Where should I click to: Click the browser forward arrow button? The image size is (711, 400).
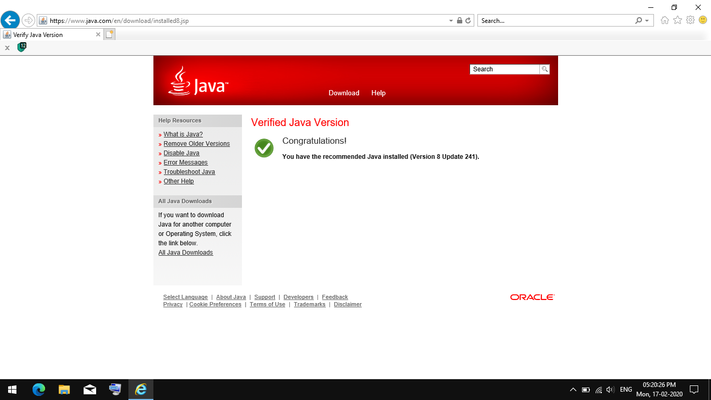pyautogui.click(x=28, y=20)
